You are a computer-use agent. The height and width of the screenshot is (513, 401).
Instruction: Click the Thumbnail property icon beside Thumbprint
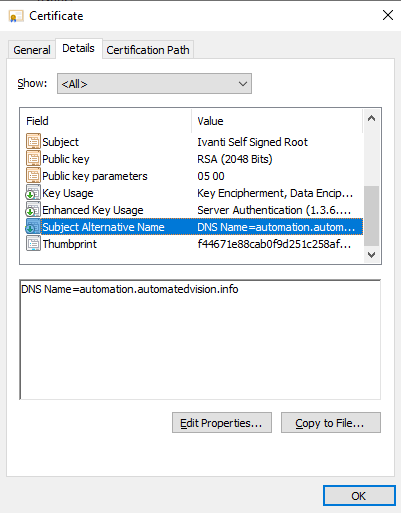[33, 244]
